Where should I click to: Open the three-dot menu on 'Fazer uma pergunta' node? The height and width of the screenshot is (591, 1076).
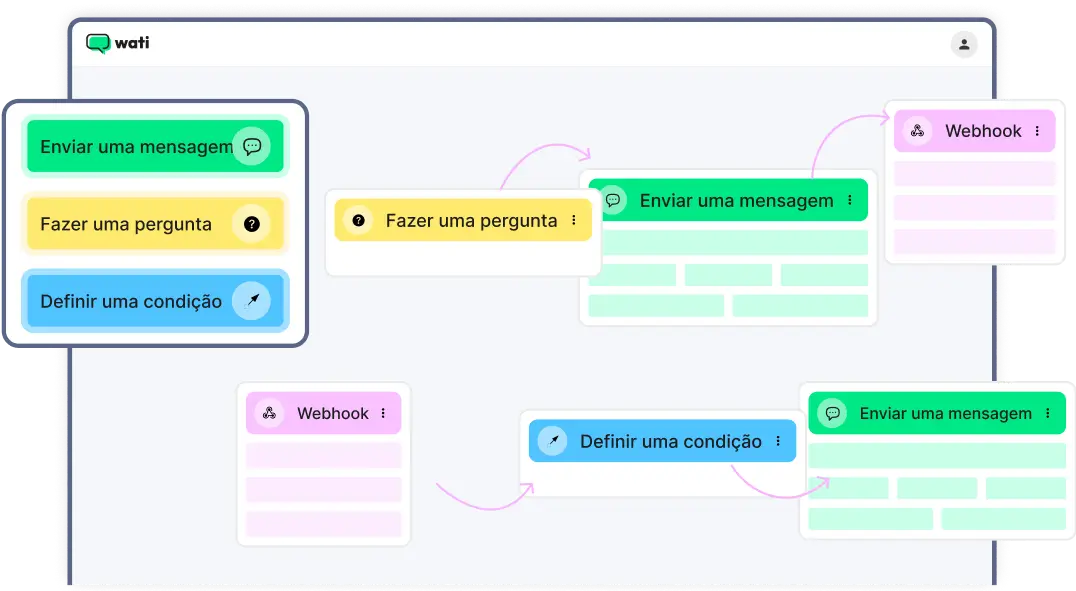573,220
